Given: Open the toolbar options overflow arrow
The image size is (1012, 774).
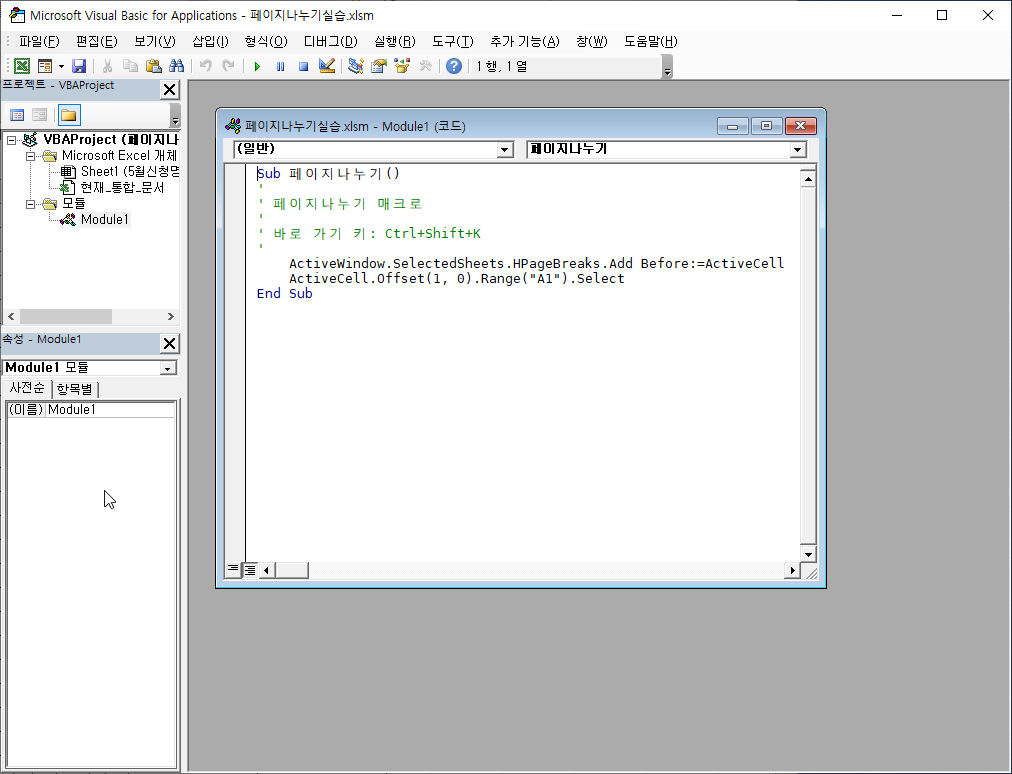Looking at the screenshot, I should click(x=667, y=67).
